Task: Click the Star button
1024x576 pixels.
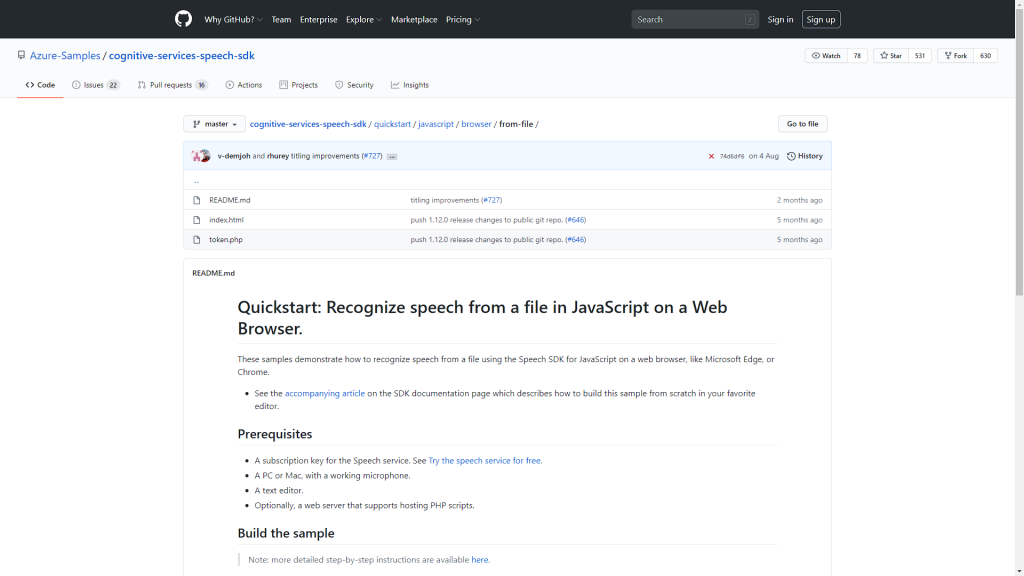Action: coord(891,56)
